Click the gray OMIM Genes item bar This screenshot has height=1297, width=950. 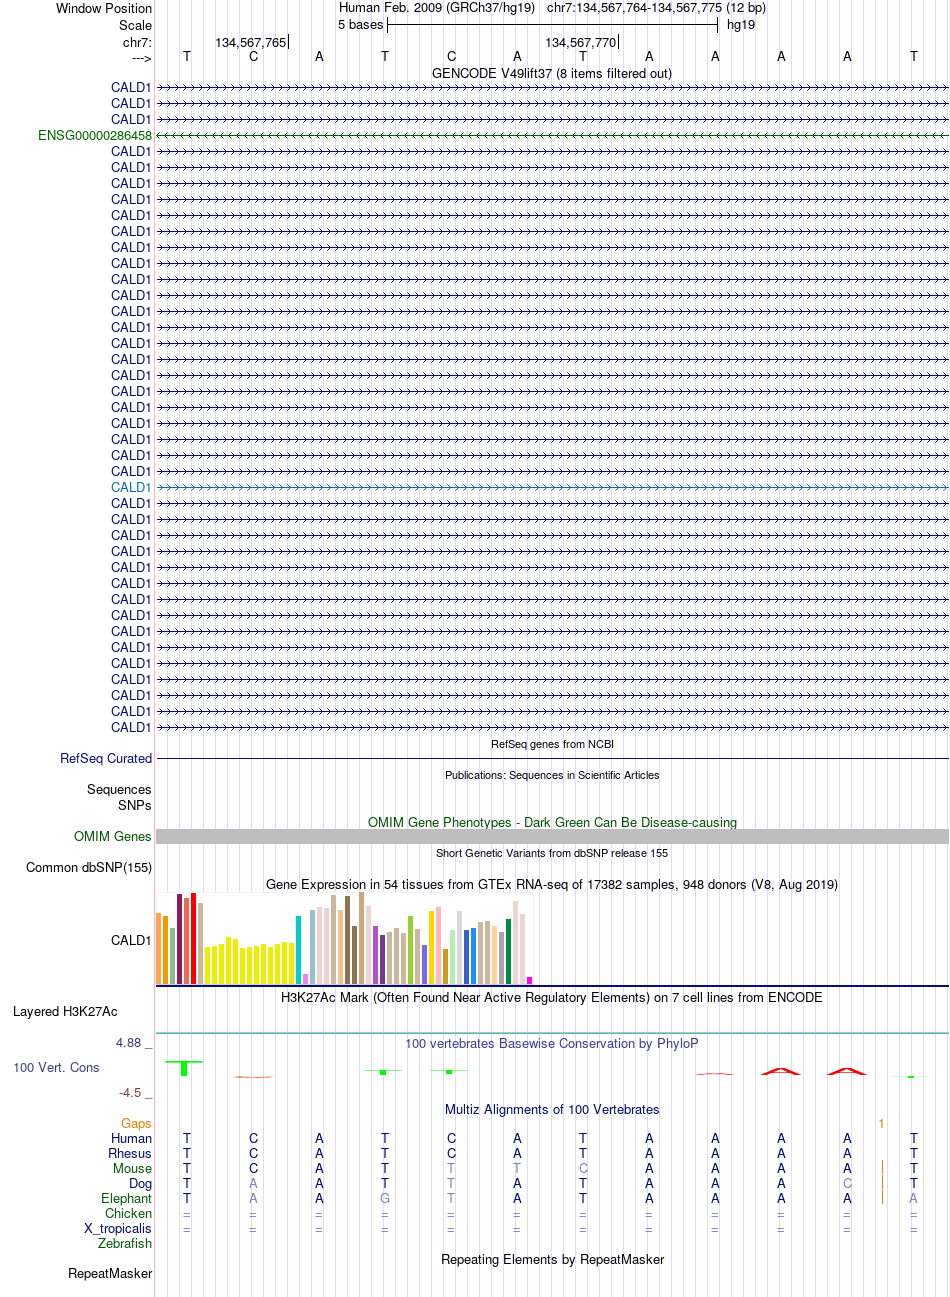point(552,837)
